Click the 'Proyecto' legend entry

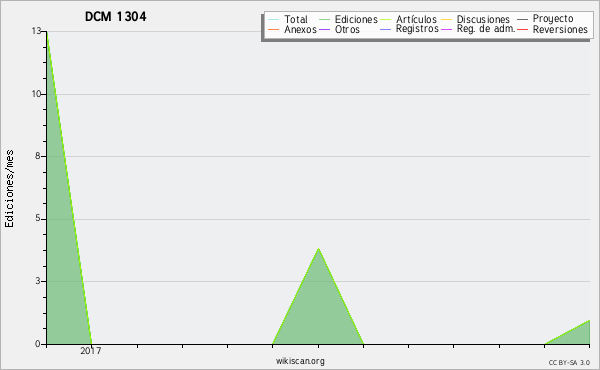[553, 19]
